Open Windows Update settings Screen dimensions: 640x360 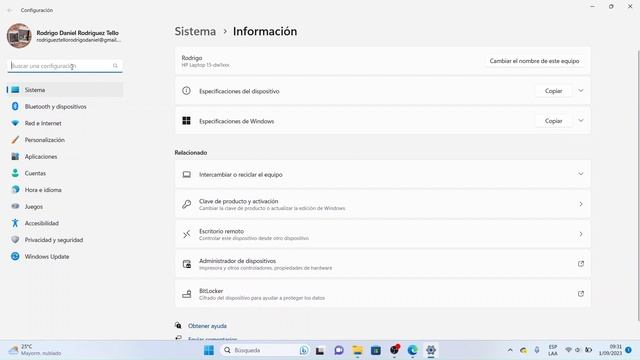tap(65, 257)
